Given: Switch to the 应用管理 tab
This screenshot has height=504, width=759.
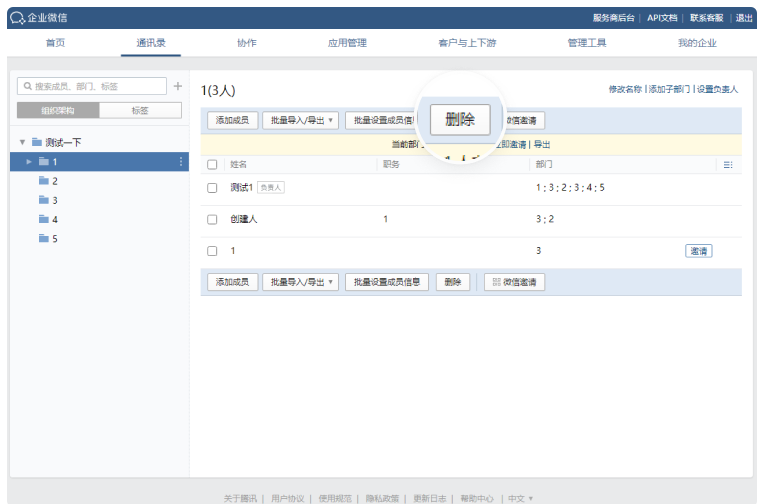Looking at the screenshot, I should (347, 43).
